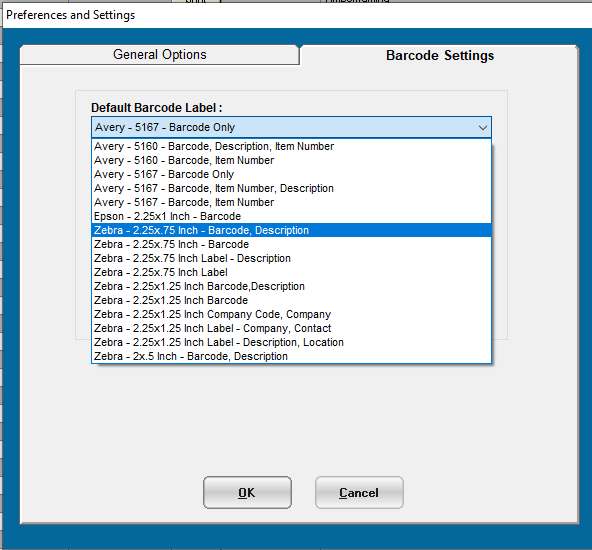
Task: Select highlighted Zebra 2.25x.75 Inch Barcode, Description
Action: pyautogui.click(x=291, y=230)
